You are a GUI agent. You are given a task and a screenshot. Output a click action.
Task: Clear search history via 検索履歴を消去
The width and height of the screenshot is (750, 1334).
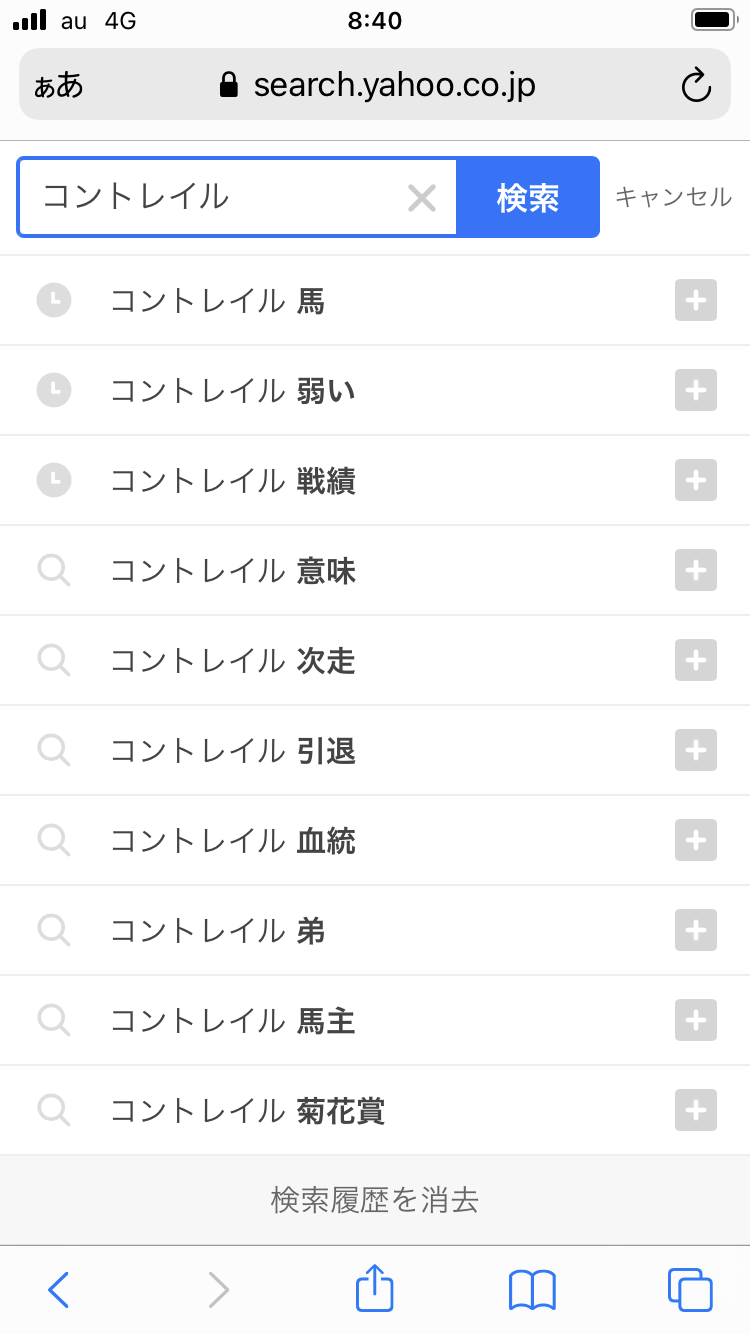tap(375, 1199)
